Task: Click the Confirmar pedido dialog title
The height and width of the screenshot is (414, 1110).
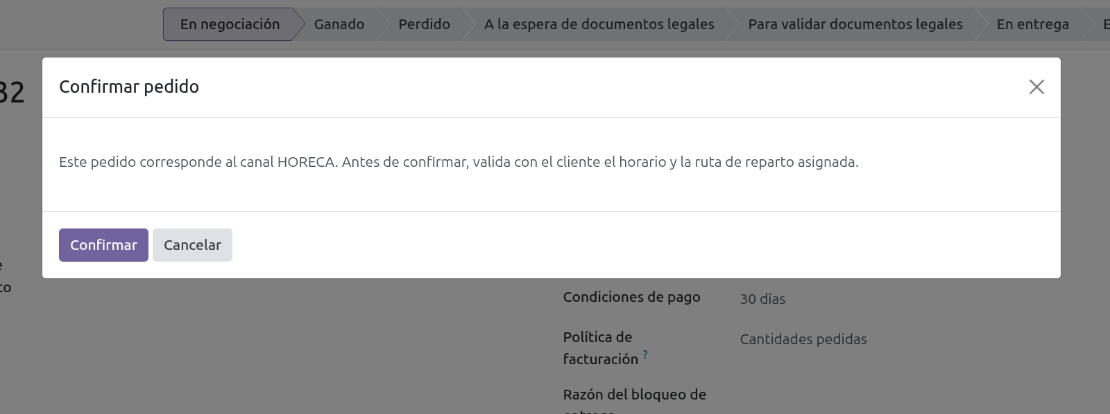Action: [129, 87]
